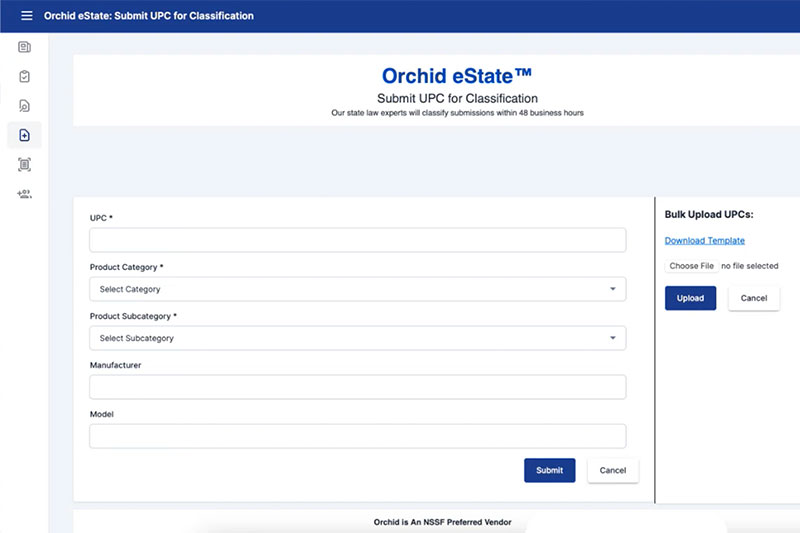
Task: Cancel the bulk upload
Action: tap(754, 298)
